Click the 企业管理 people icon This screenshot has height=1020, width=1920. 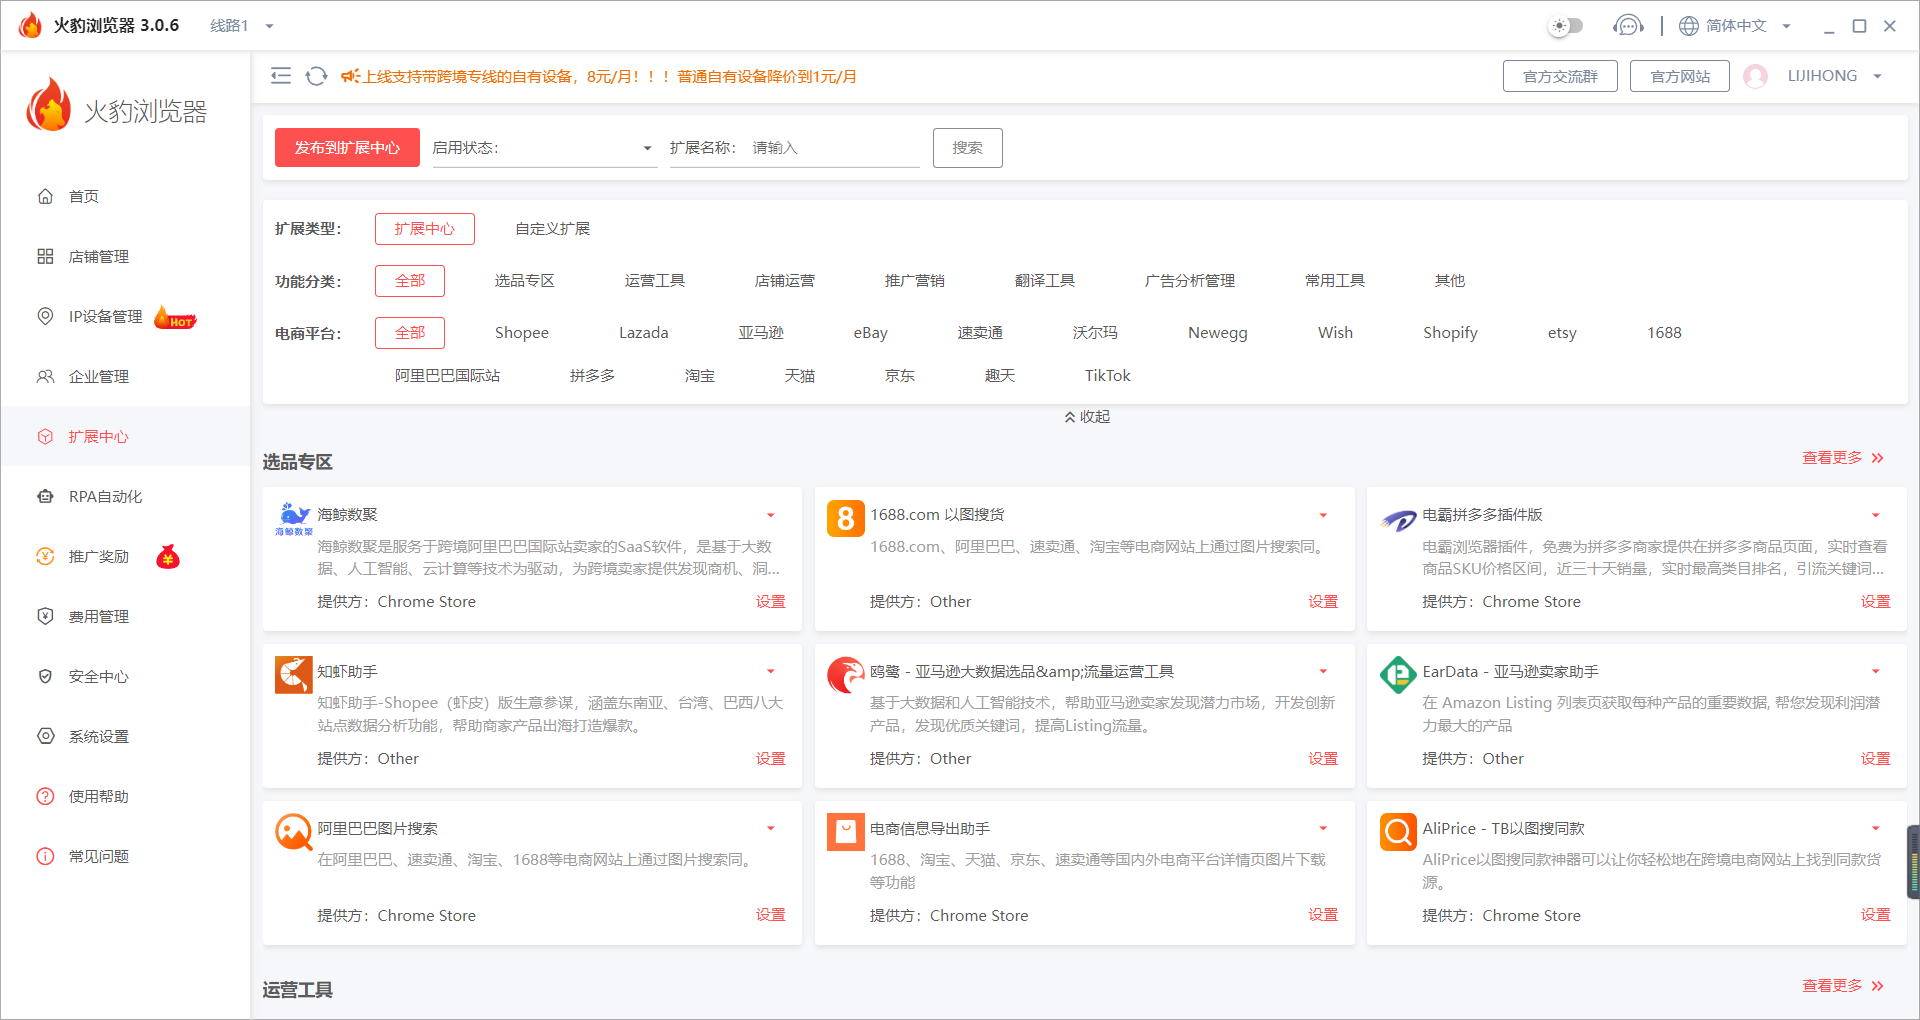tap(45, 376)
